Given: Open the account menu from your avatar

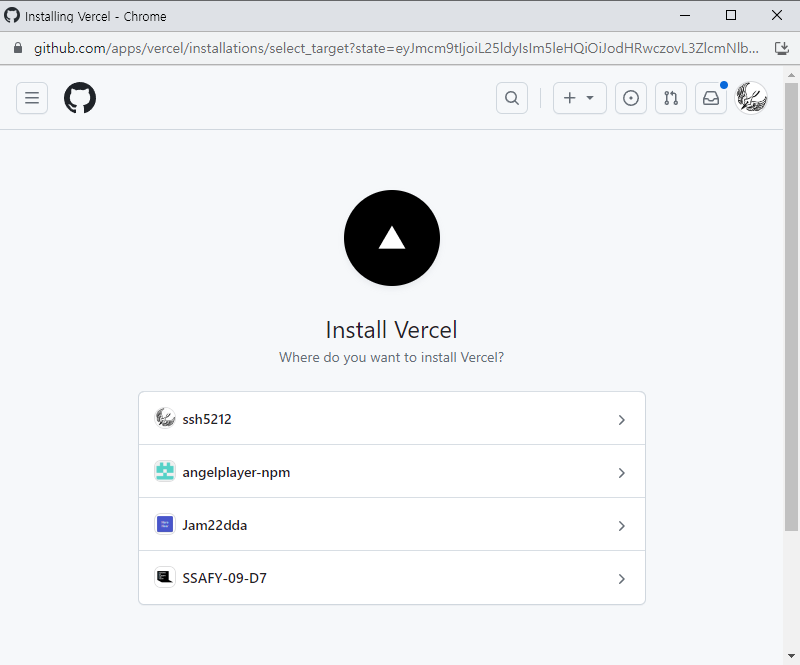Looking at the screenshot, I should pyautogui.click(x=752, y=97).
